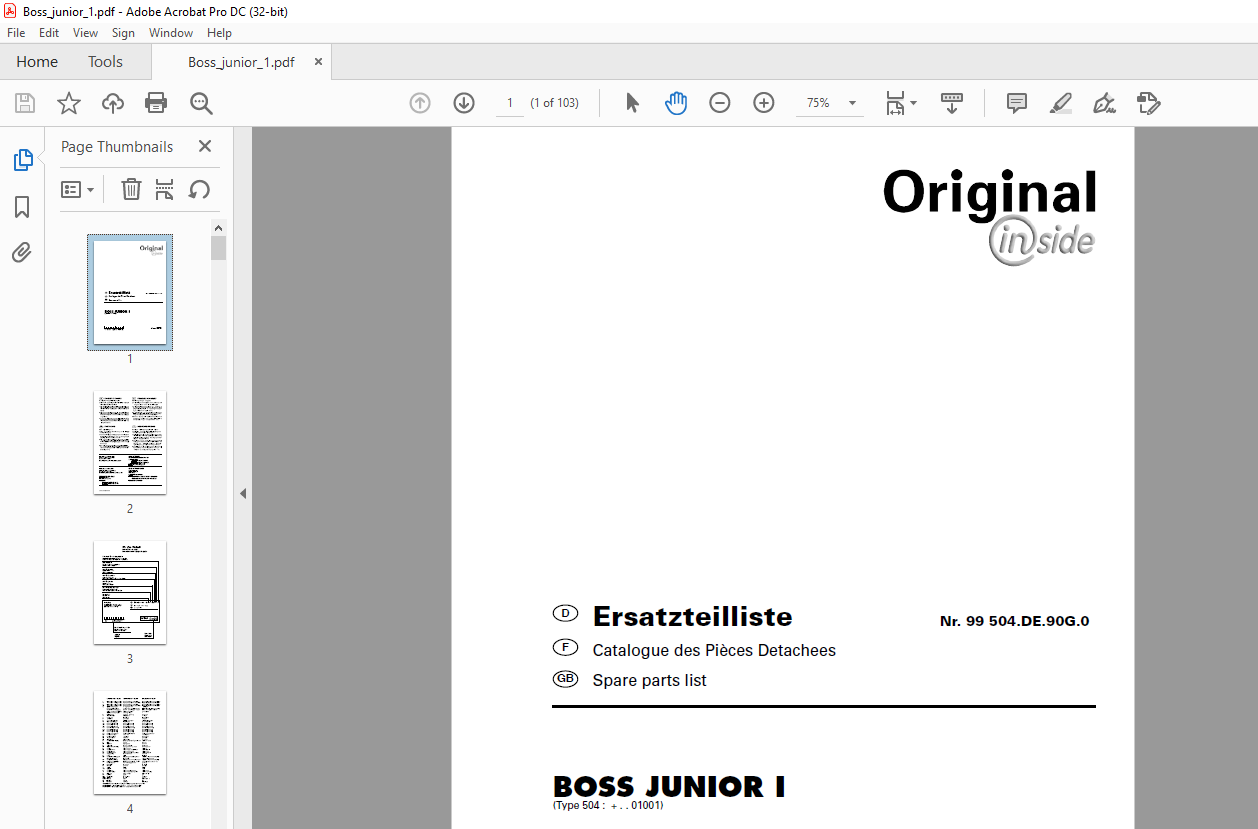Open the Window menu

pos(171,33)
